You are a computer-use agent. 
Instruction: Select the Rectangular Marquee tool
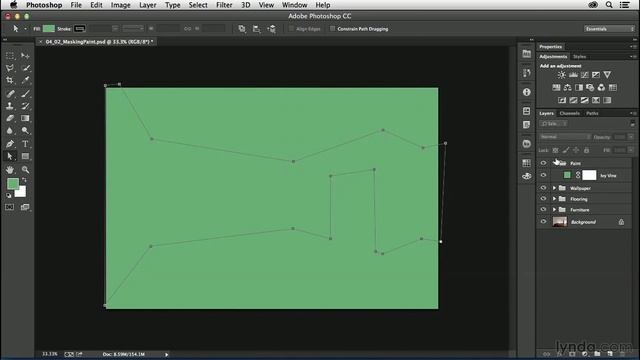(10, 56)
